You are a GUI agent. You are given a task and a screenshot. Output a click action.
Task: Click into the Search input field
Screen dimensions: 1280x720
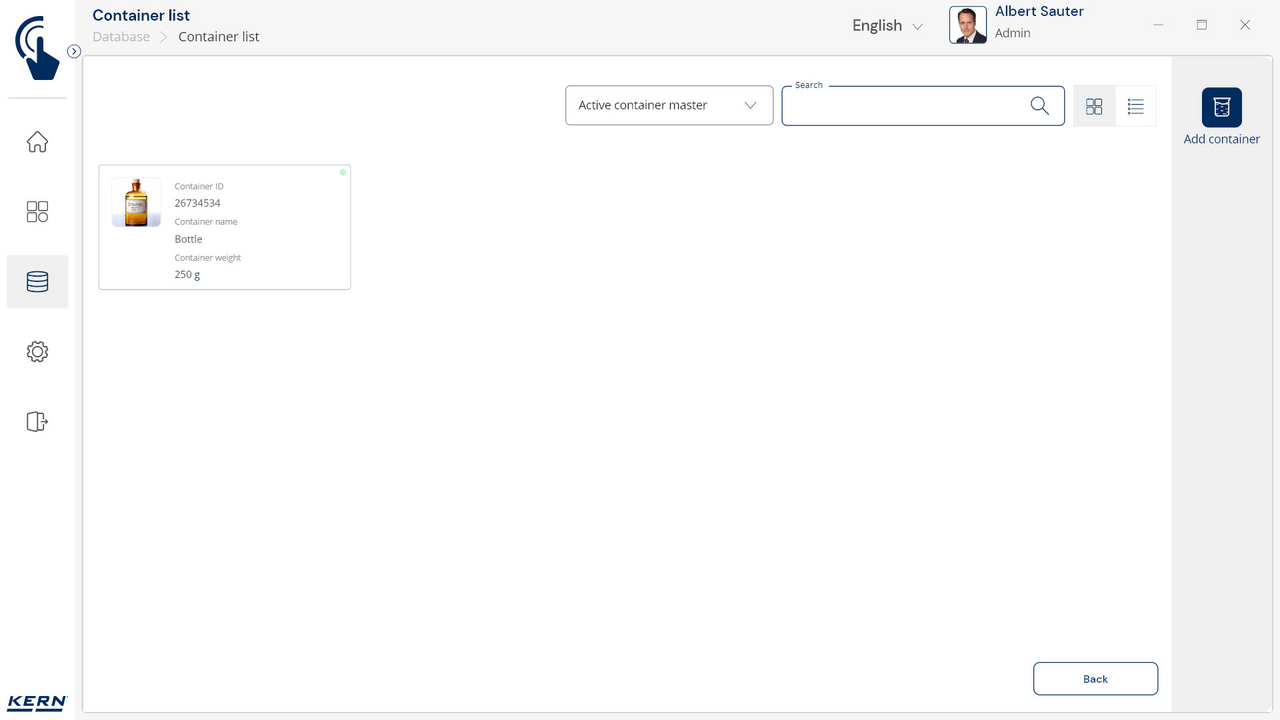click(x=905, y=106)
